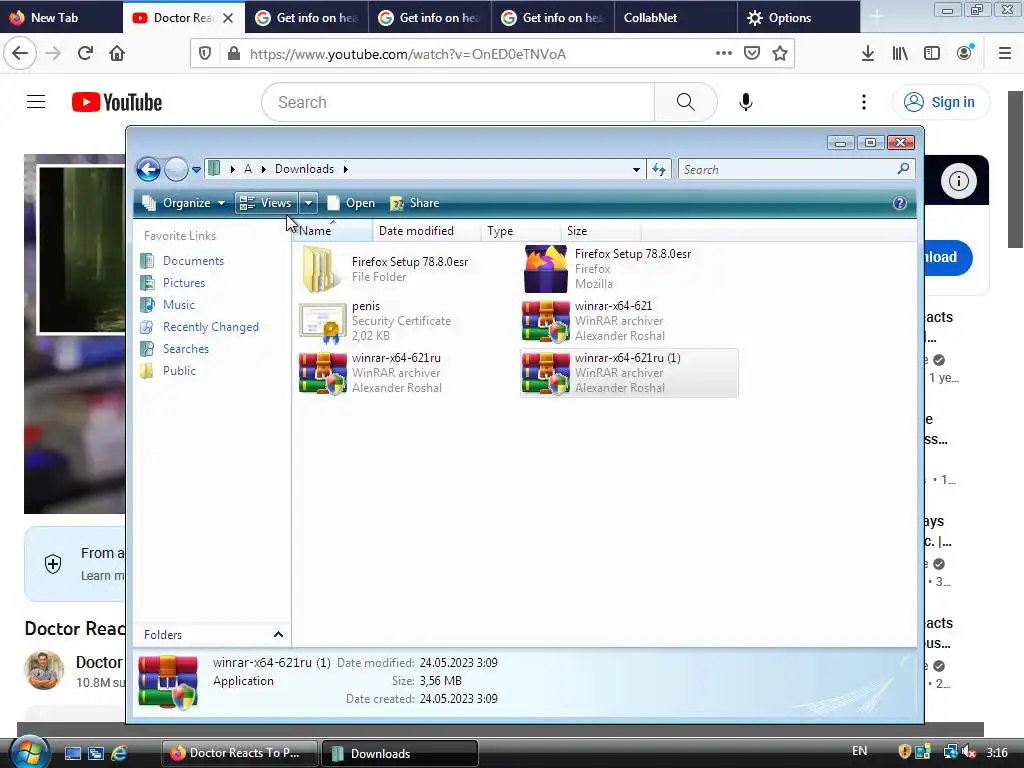Go back in Explorer with the blue arrow
Screen dimensions: 1024x768
point(148,170)
